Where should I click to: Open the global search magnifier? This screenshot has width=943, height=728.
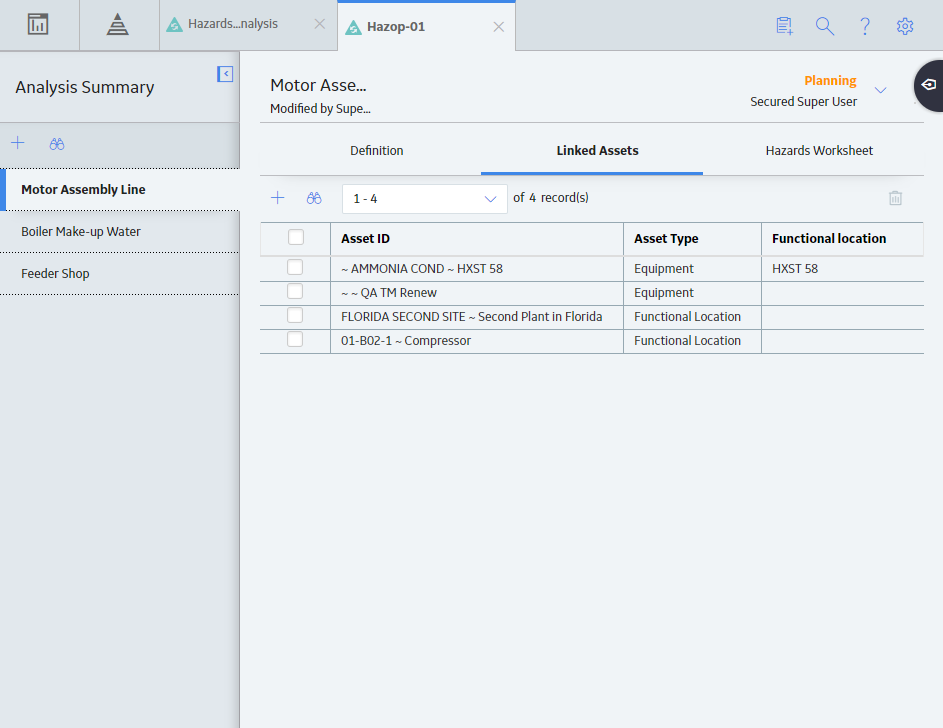click(x=825, y=26)
